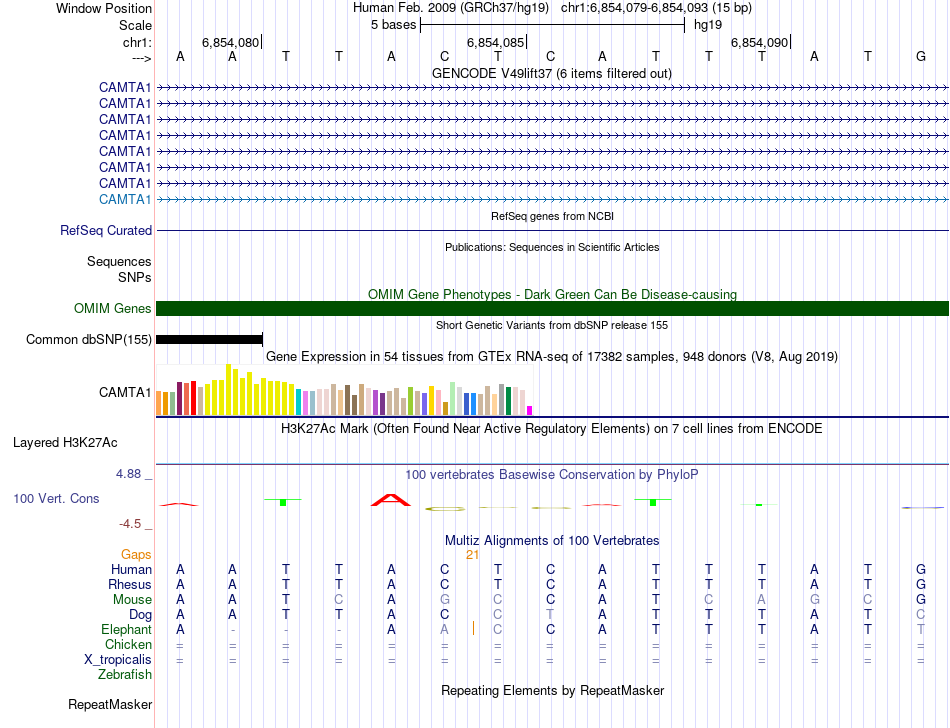Click the orange 21 gap count
This screenshot has width=950, height=728.
[x=473, y=555]
